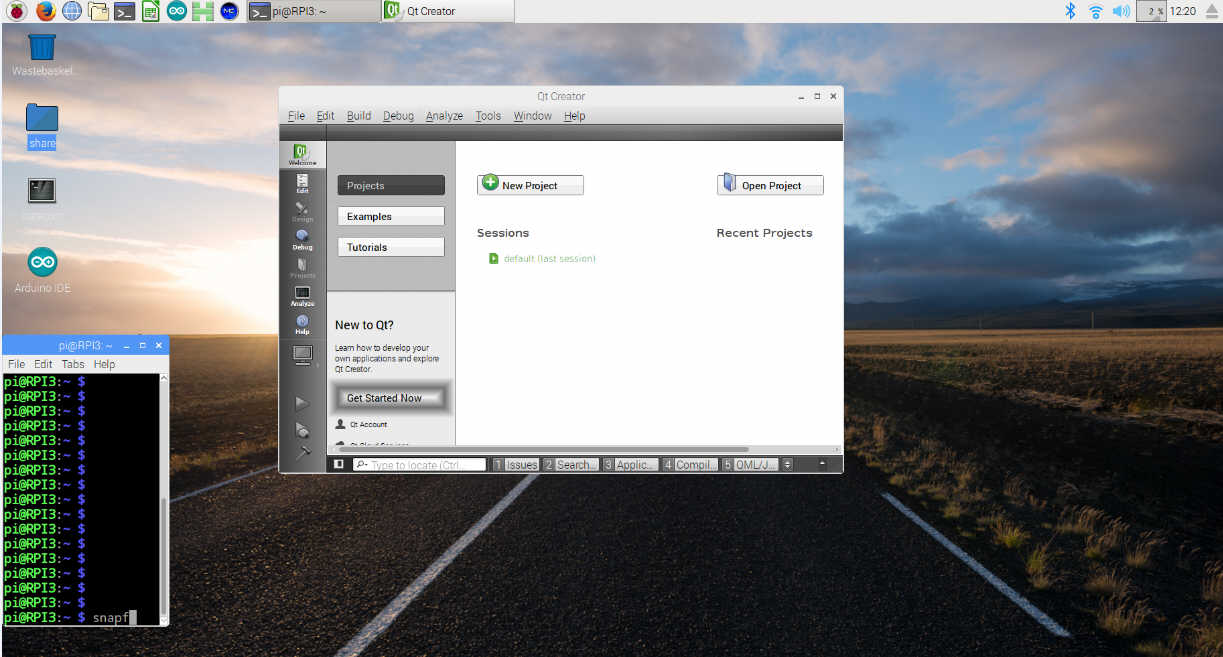1223x657 pixels.
Task: Select the Examples tab on Welcome page
Action: 390,216
